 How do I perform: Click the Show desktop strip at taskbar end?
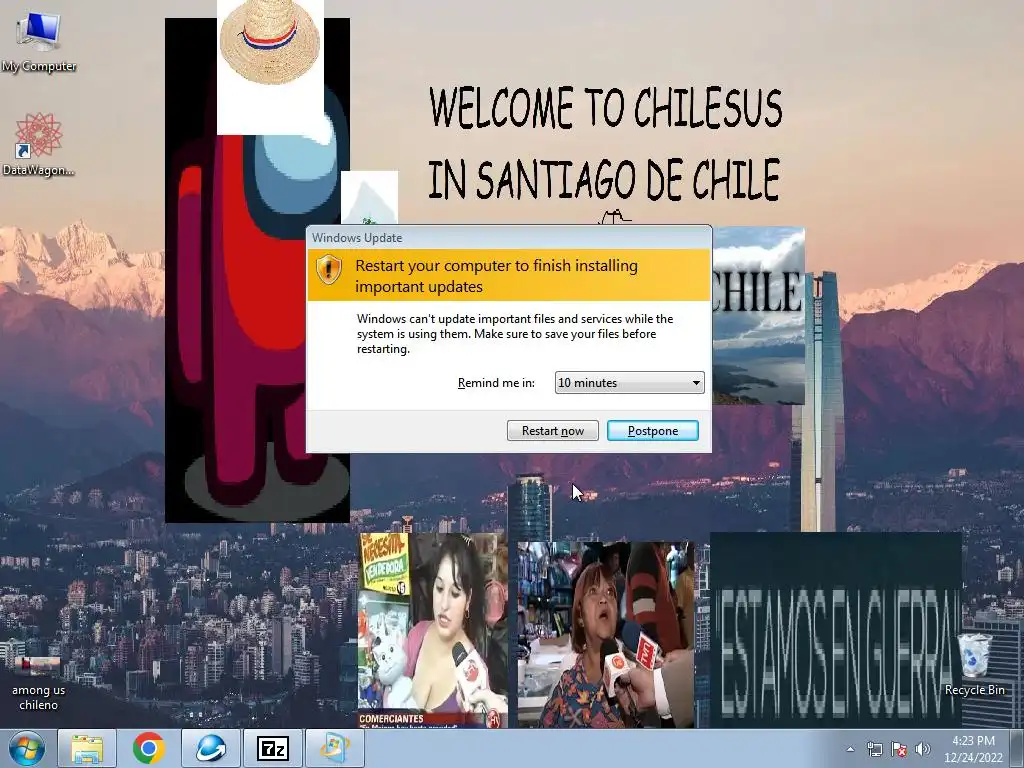pyautogui.click(x=1017, y=748)
